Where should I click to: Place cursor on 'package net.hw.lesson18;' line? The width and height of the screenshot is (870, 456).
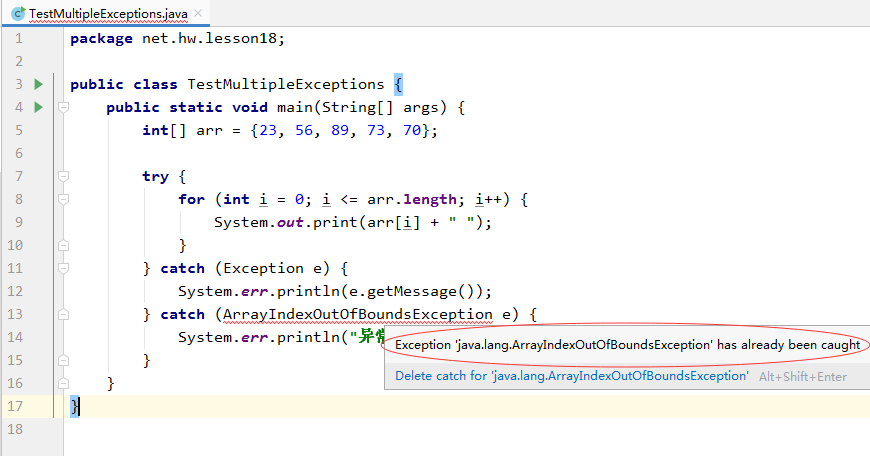[178, 38]
